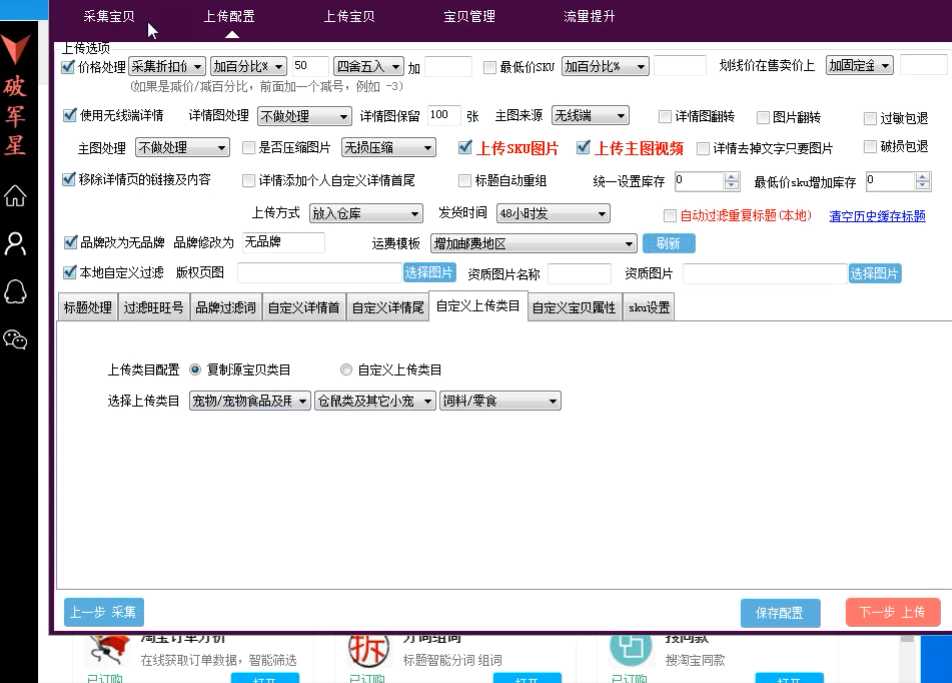
Task: Switch to the sku设置 tab
Action: (649, 308)
